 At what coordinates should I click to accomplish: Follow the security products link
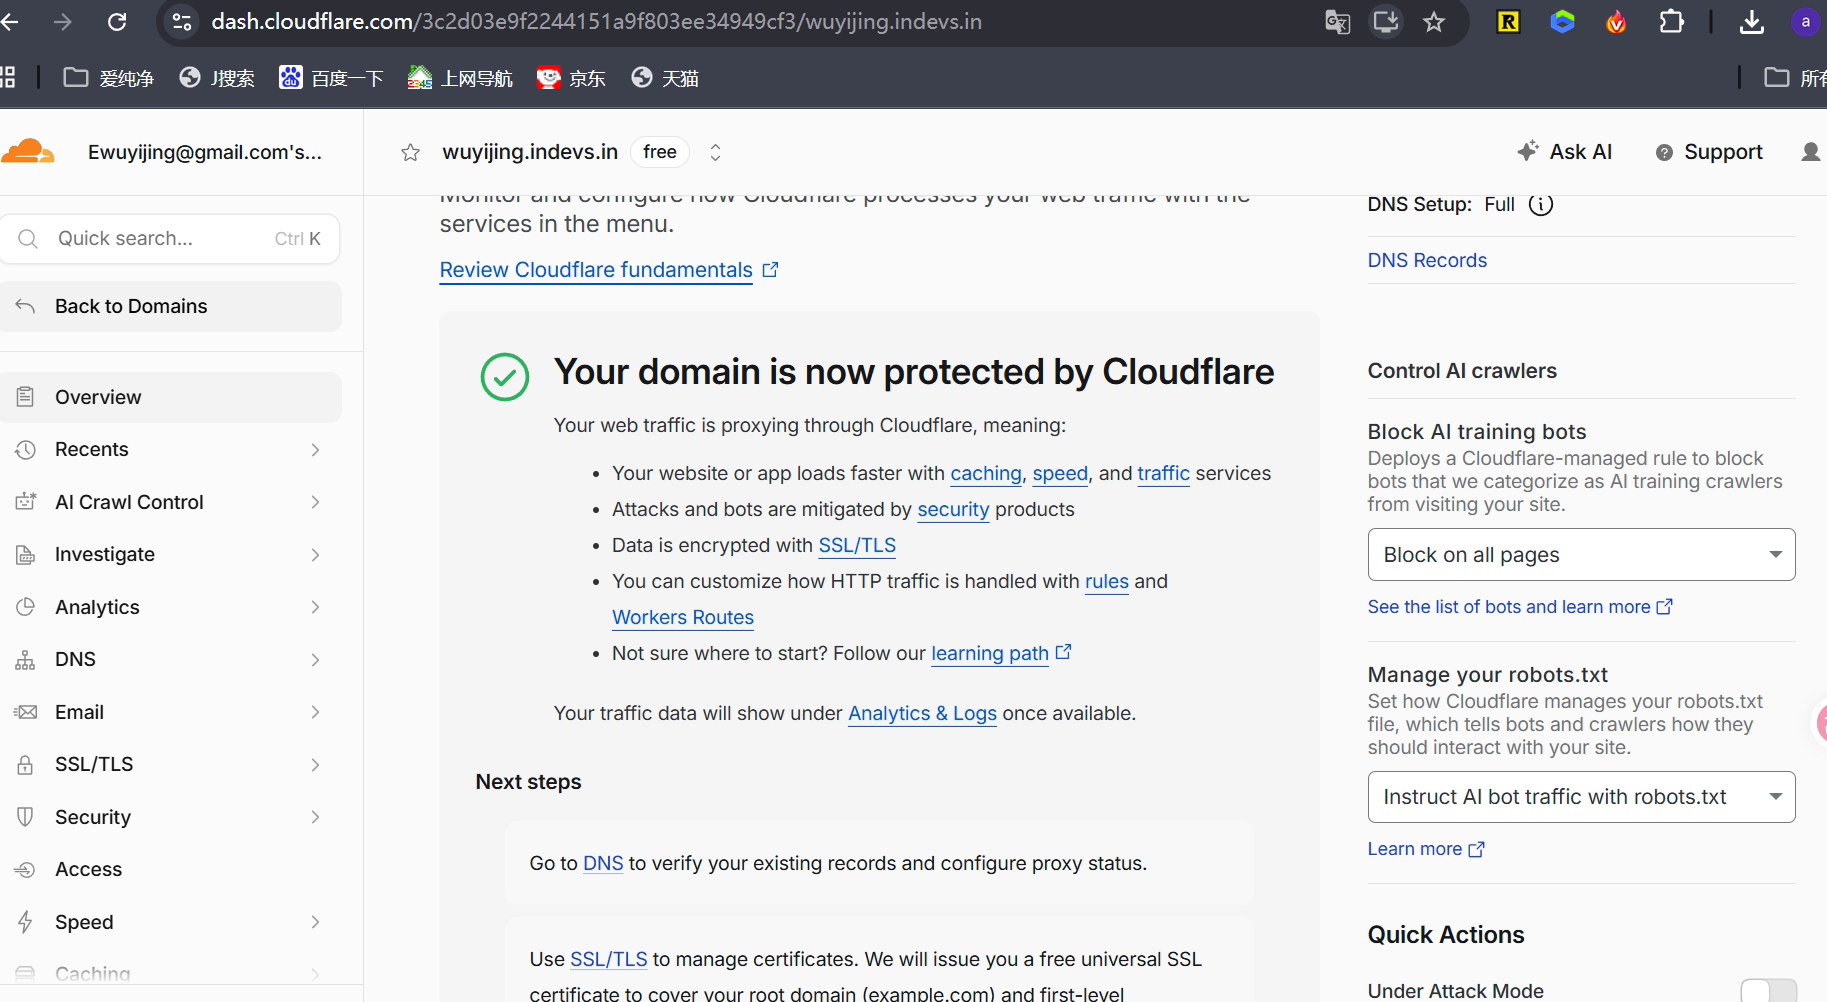953,509
